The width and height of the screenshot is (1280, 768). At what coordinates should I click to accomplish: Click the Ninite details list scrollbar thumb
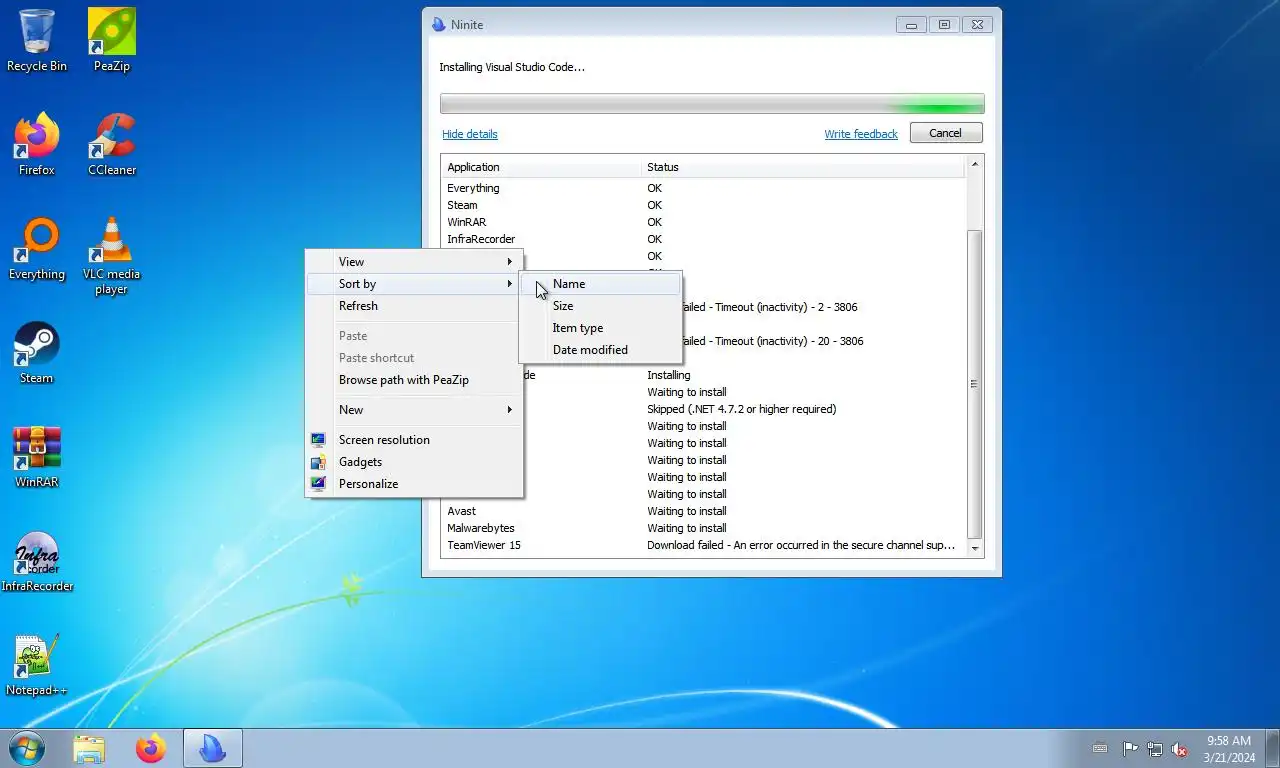(x=975, y=384)
